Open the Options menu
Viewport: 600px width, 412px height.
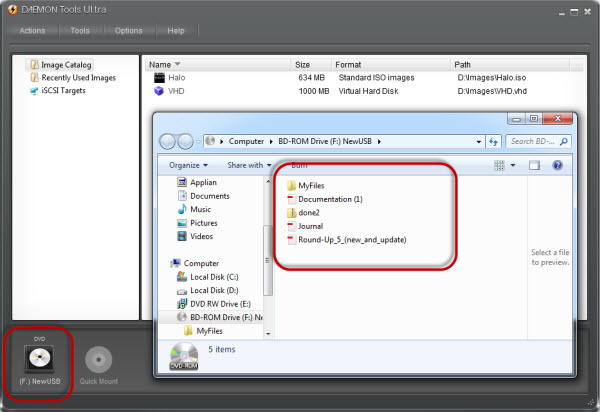(x=129, y=31)
